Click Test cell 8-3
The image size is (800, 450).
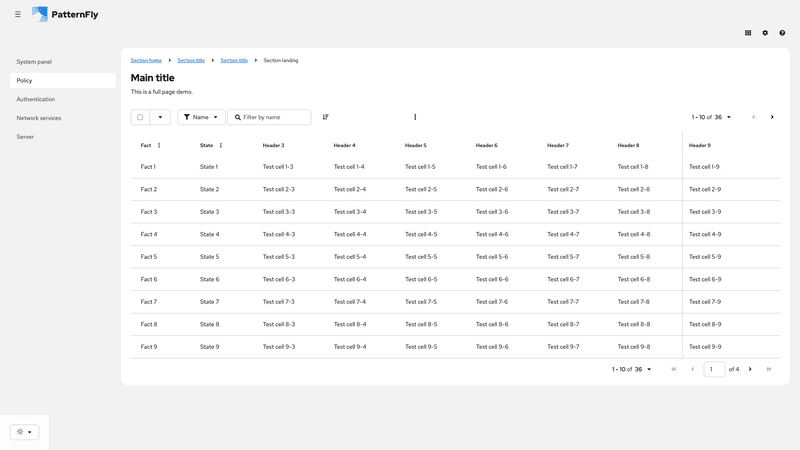point(279,324)
